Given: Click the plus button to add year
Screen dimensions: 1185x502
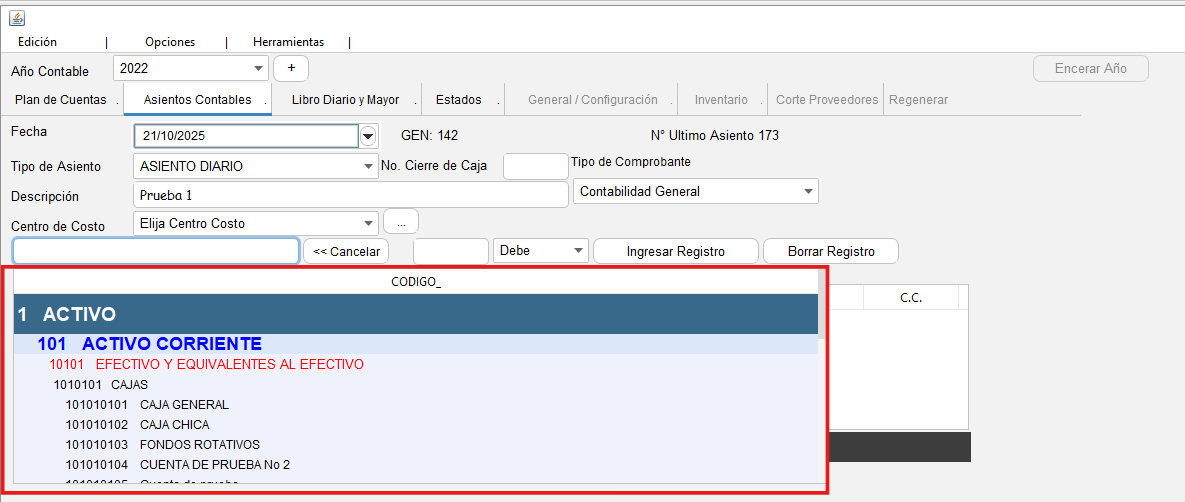Looking at the screenshot, I should [x=291, y=68].
